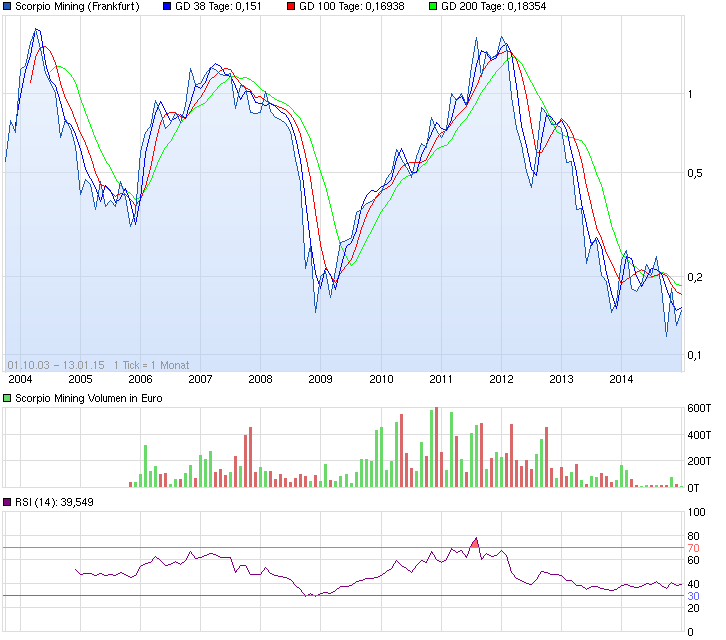
Task: Click the 2013 year axis label
Action: coord(561,379)
